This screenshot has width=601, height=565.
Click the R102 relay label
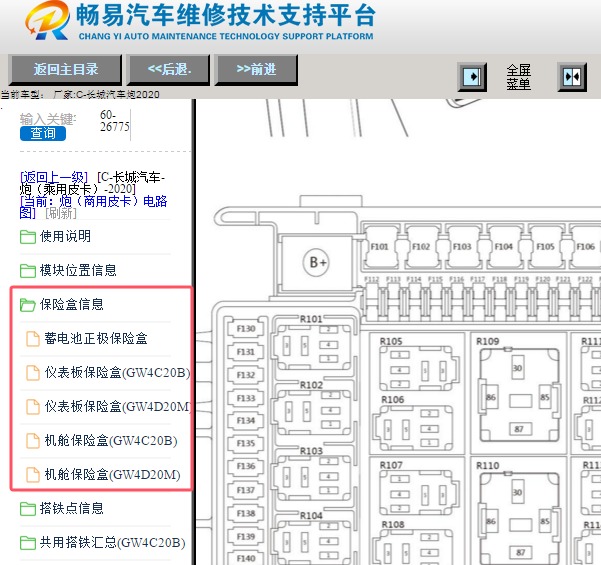(x=311, y=385)
